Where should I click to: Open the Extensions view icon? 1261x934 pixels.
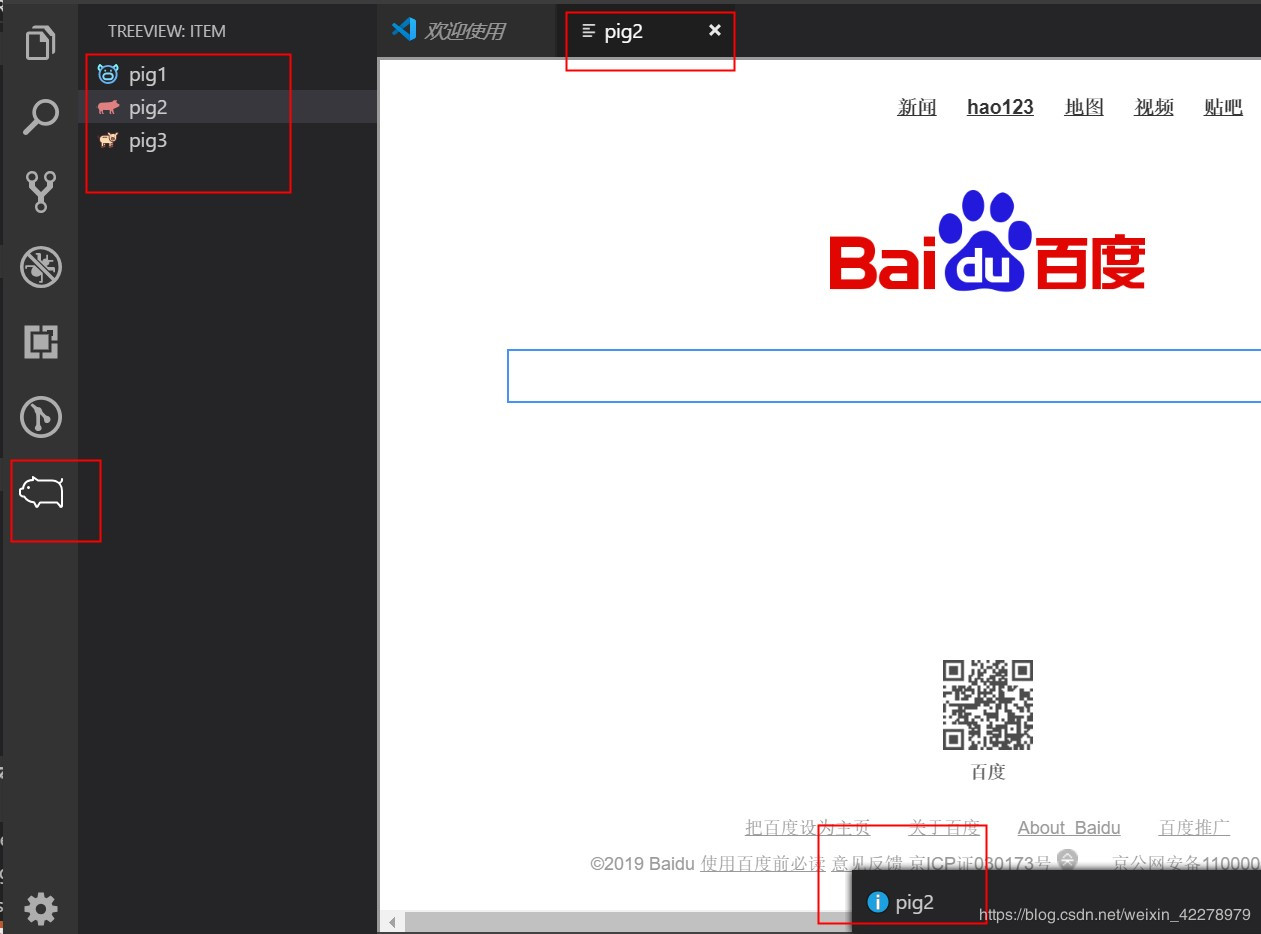41,342
